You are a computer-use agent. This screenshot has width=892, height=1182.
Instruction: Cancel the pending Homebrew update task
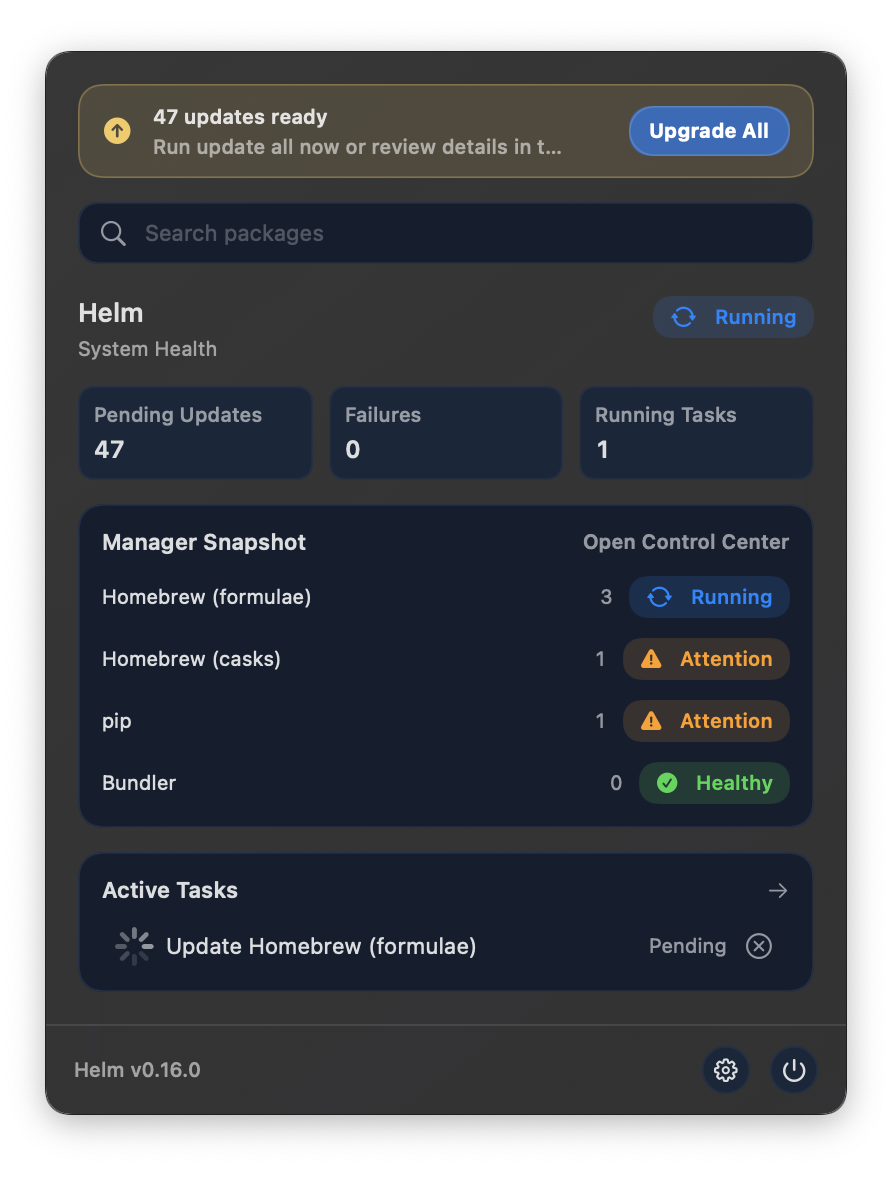click(758, 946)
